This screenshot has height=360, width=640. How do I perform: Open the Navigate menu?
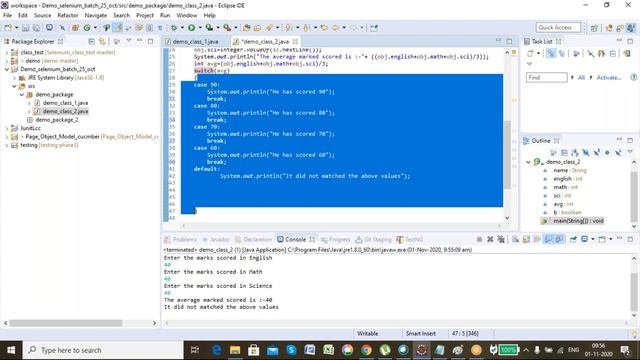click(x=96, y=15)
